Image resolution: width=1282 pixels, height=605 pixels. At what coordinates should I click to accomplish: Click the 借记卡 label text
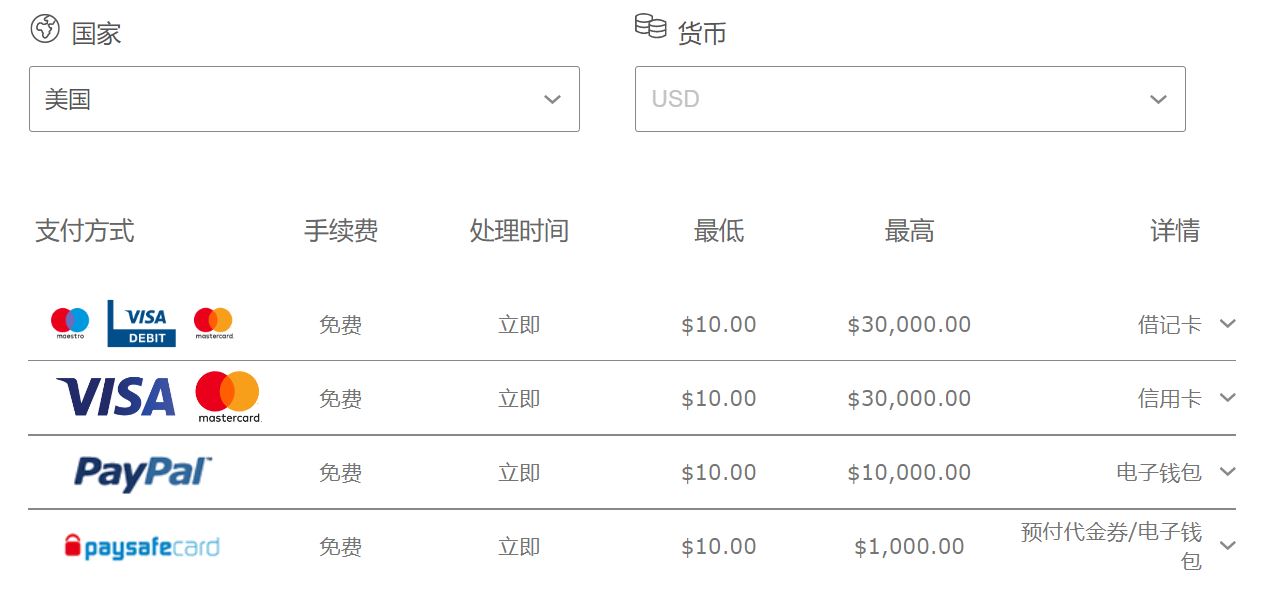[x=1169, y=325]
